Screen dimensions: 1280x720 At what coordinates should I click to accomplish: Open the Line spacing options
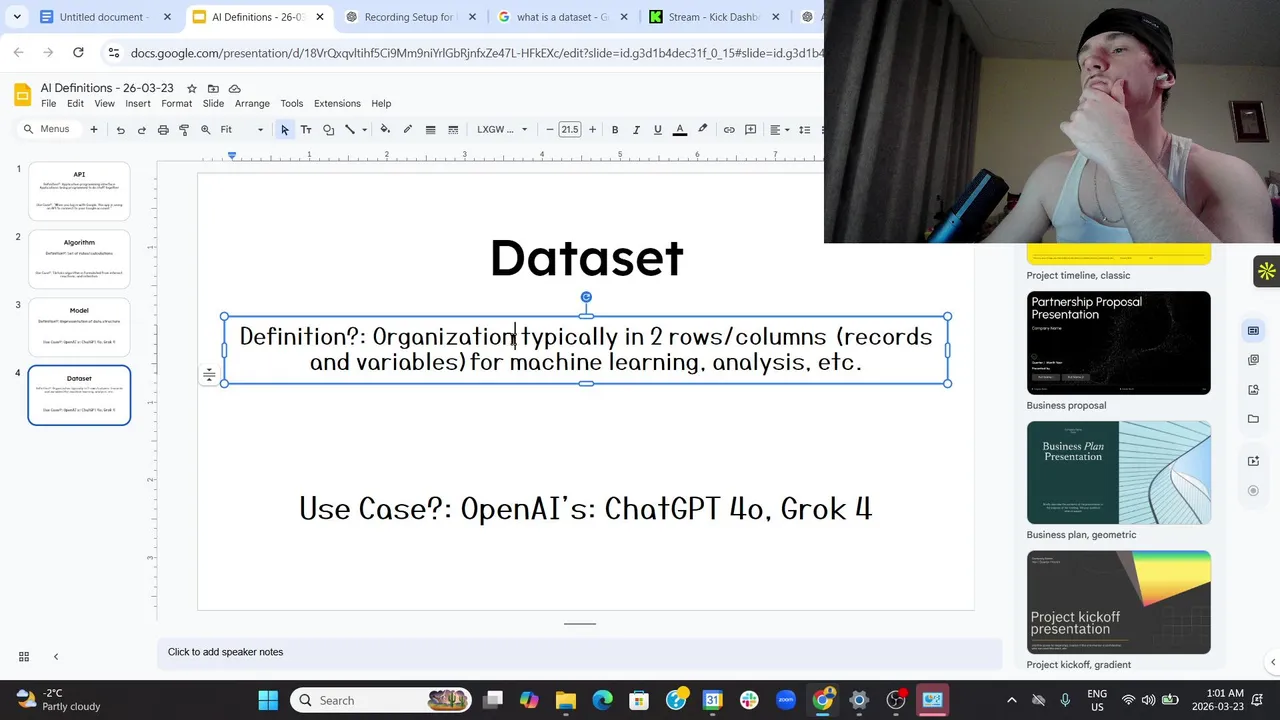804,130
